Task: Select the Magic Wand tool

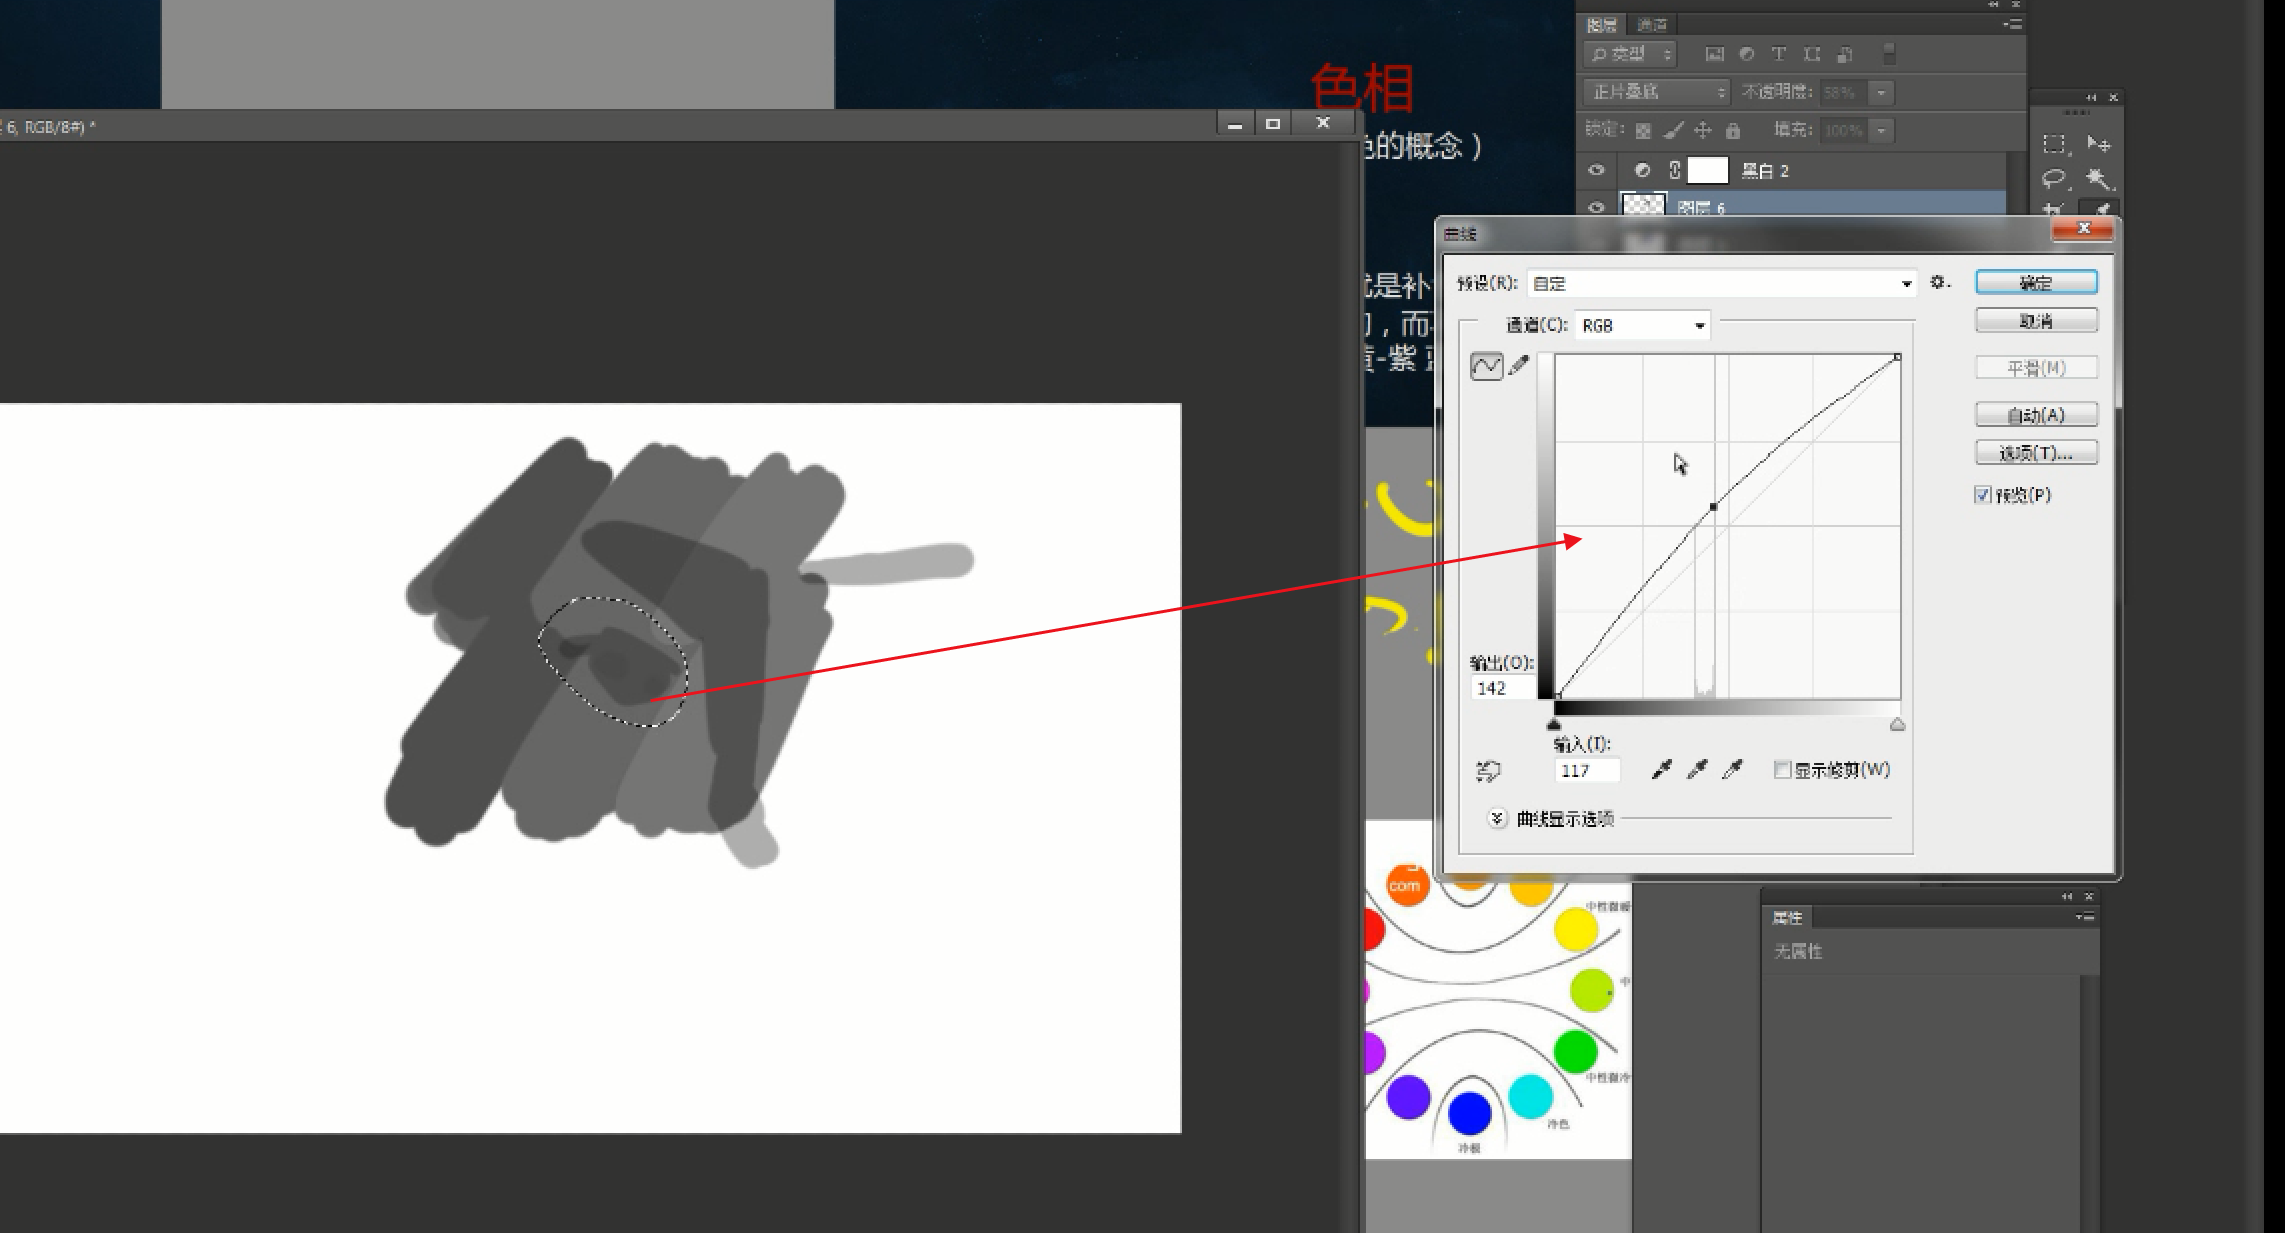Action: tap(2098, 179)
